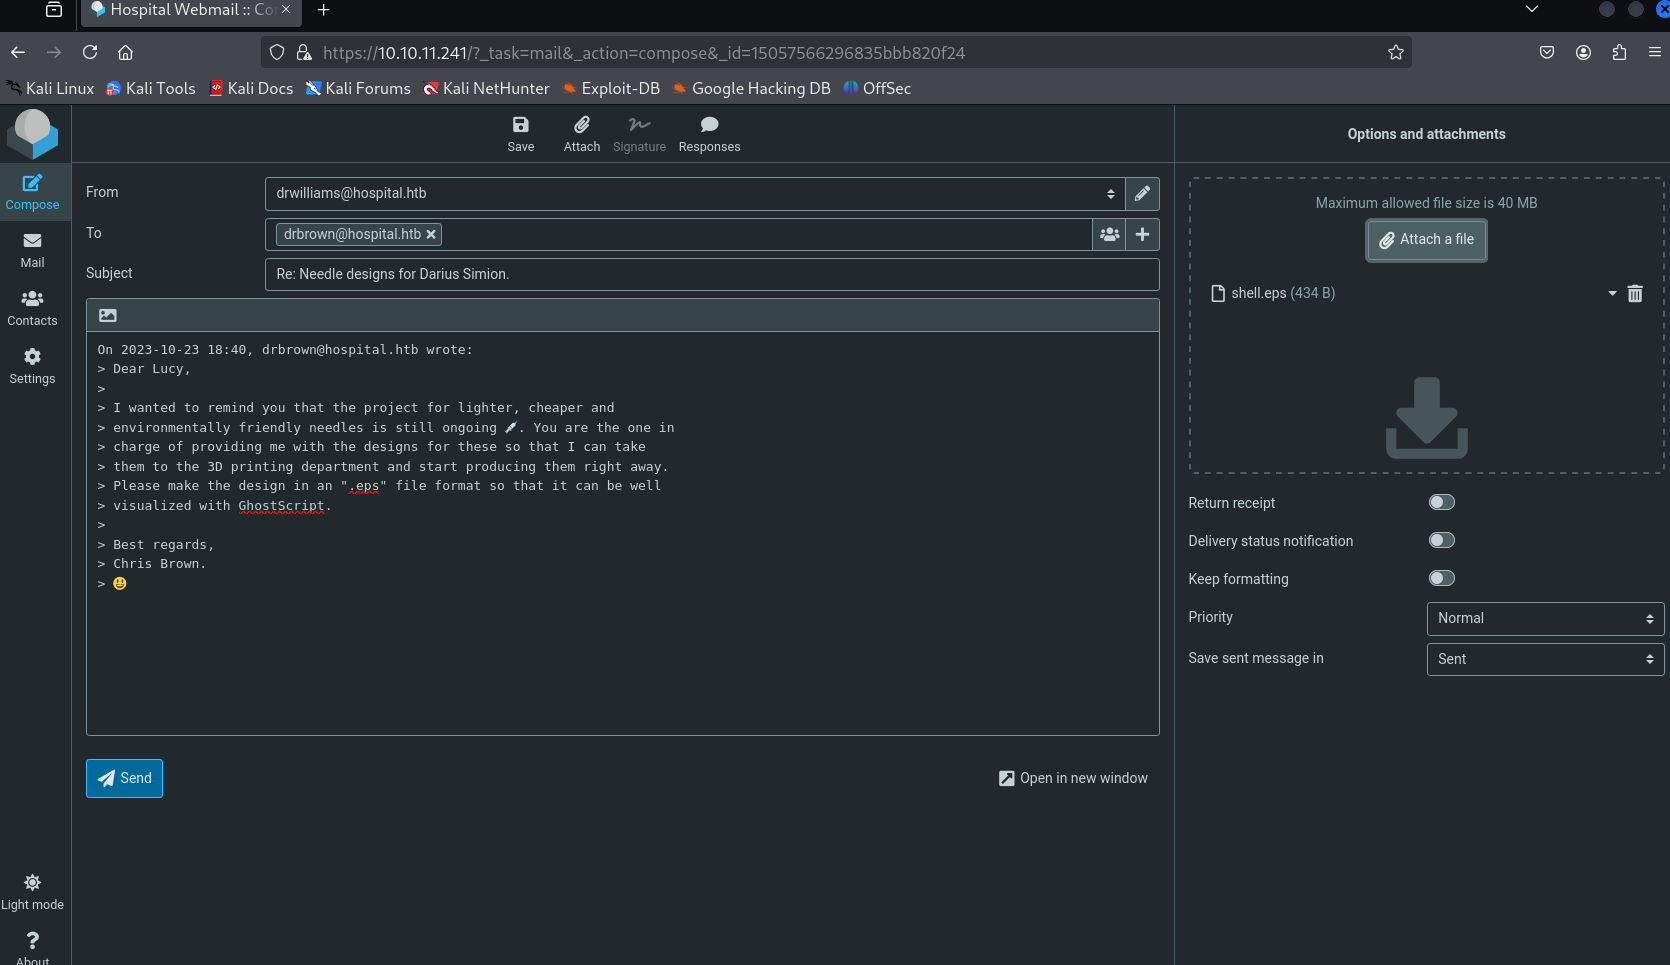Click the Attach a file button

(x=1426, y=240)
